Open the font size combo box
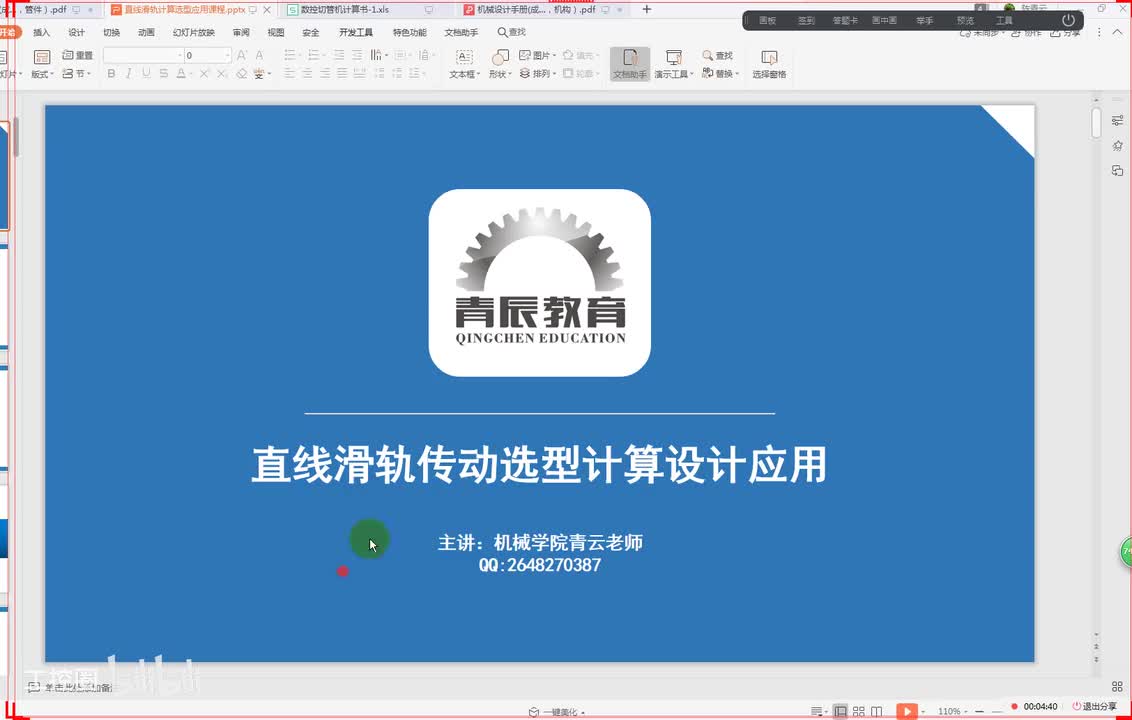1132x720 pixels. (207, 55)
